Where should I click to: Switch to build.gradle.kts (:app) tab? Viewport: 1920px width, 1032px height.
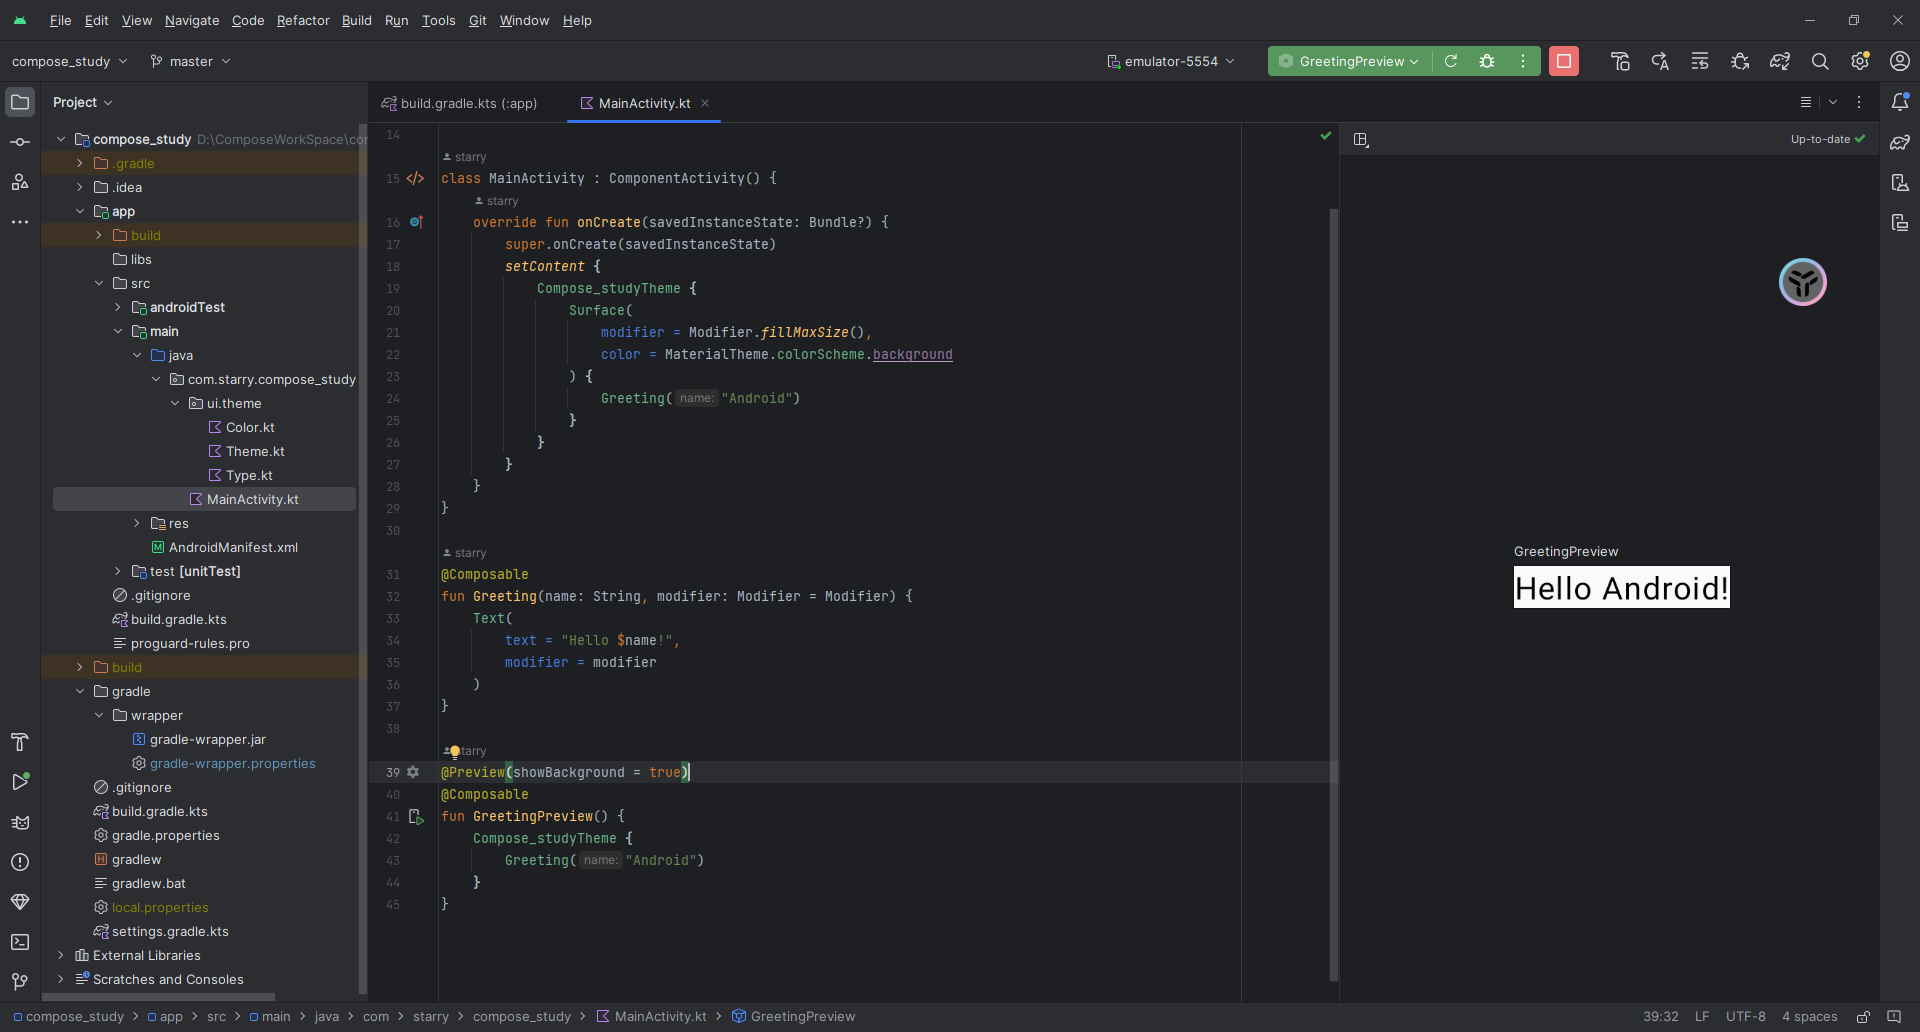[x=460, y=103]
